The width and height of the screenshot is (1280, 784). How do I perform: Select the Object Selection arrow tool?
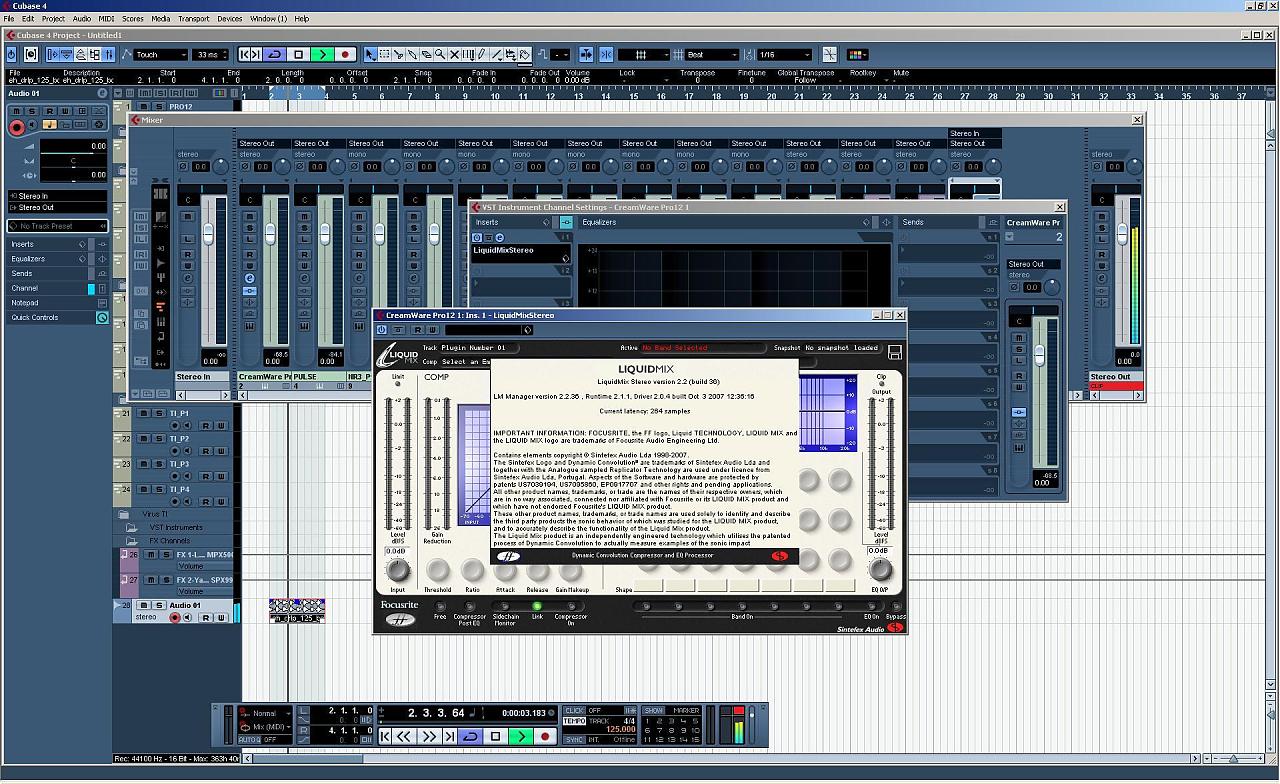[371, 54]
